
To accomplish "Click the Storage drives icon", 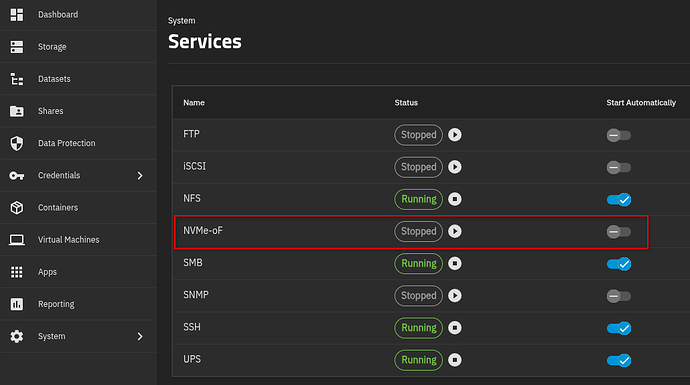I will click(17, 47).
